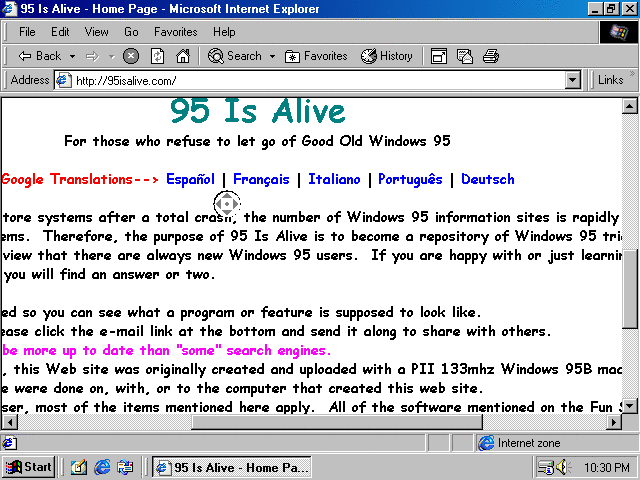Open the Edit menu
This screenshot has width=640, height=480.
(60, 32)
